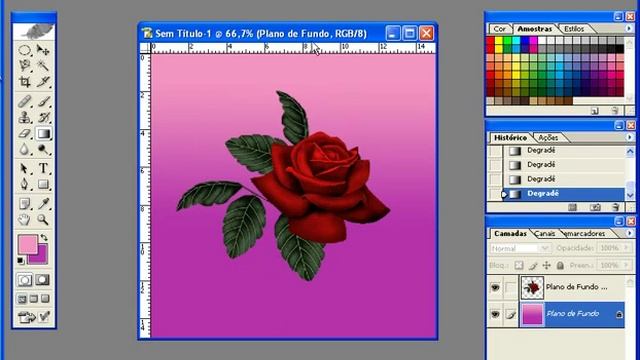Viewport: 640px width, 360px height.
Task: Select the Move tool
Action: click(43, 50)
